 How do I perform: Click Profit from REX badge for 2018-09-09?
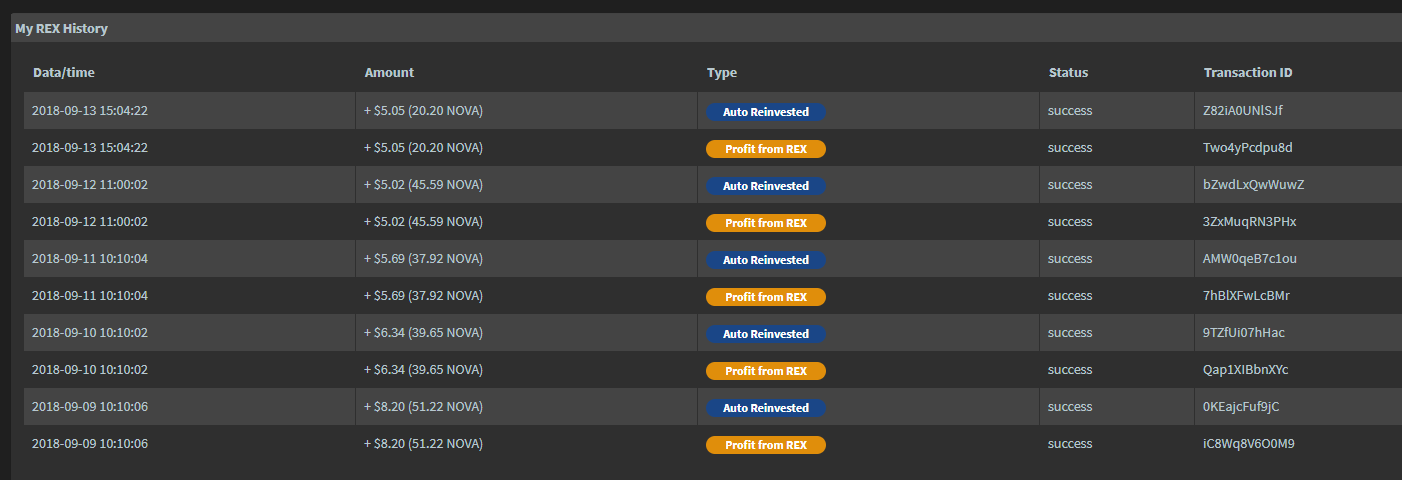coord(765,445)
